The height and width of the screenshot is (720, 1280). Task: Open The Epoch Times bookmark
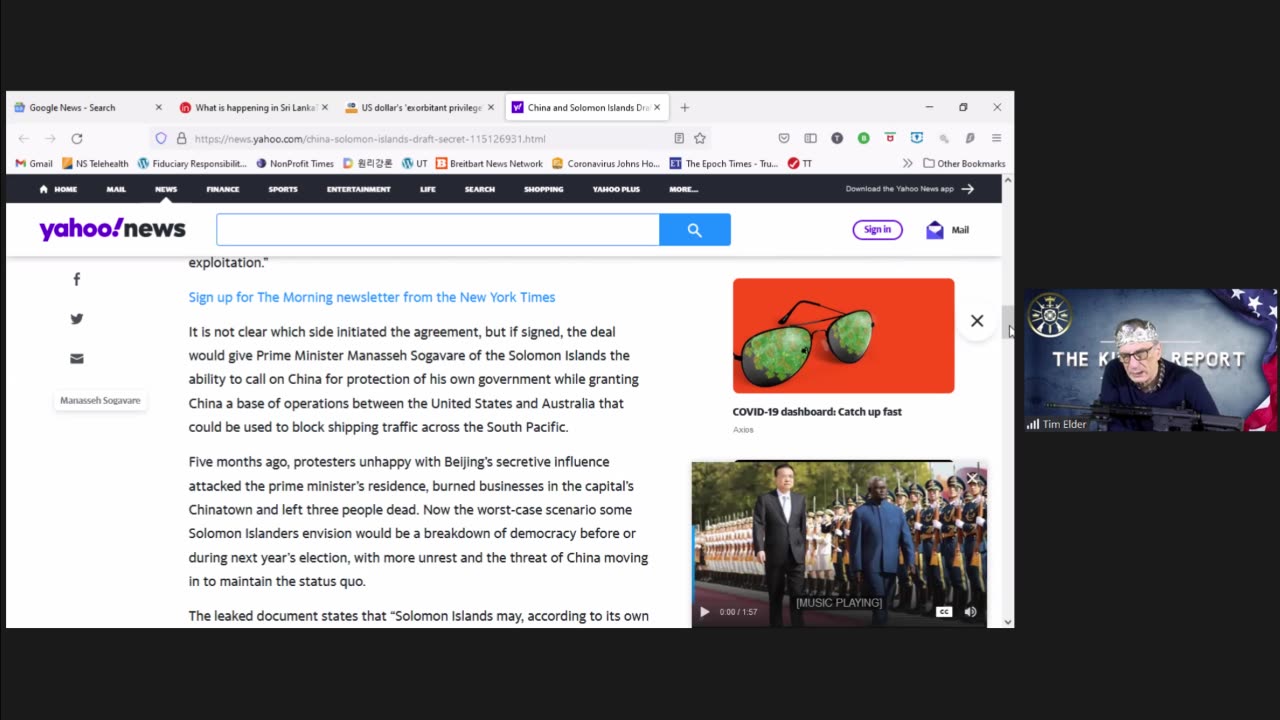(723, 163)
